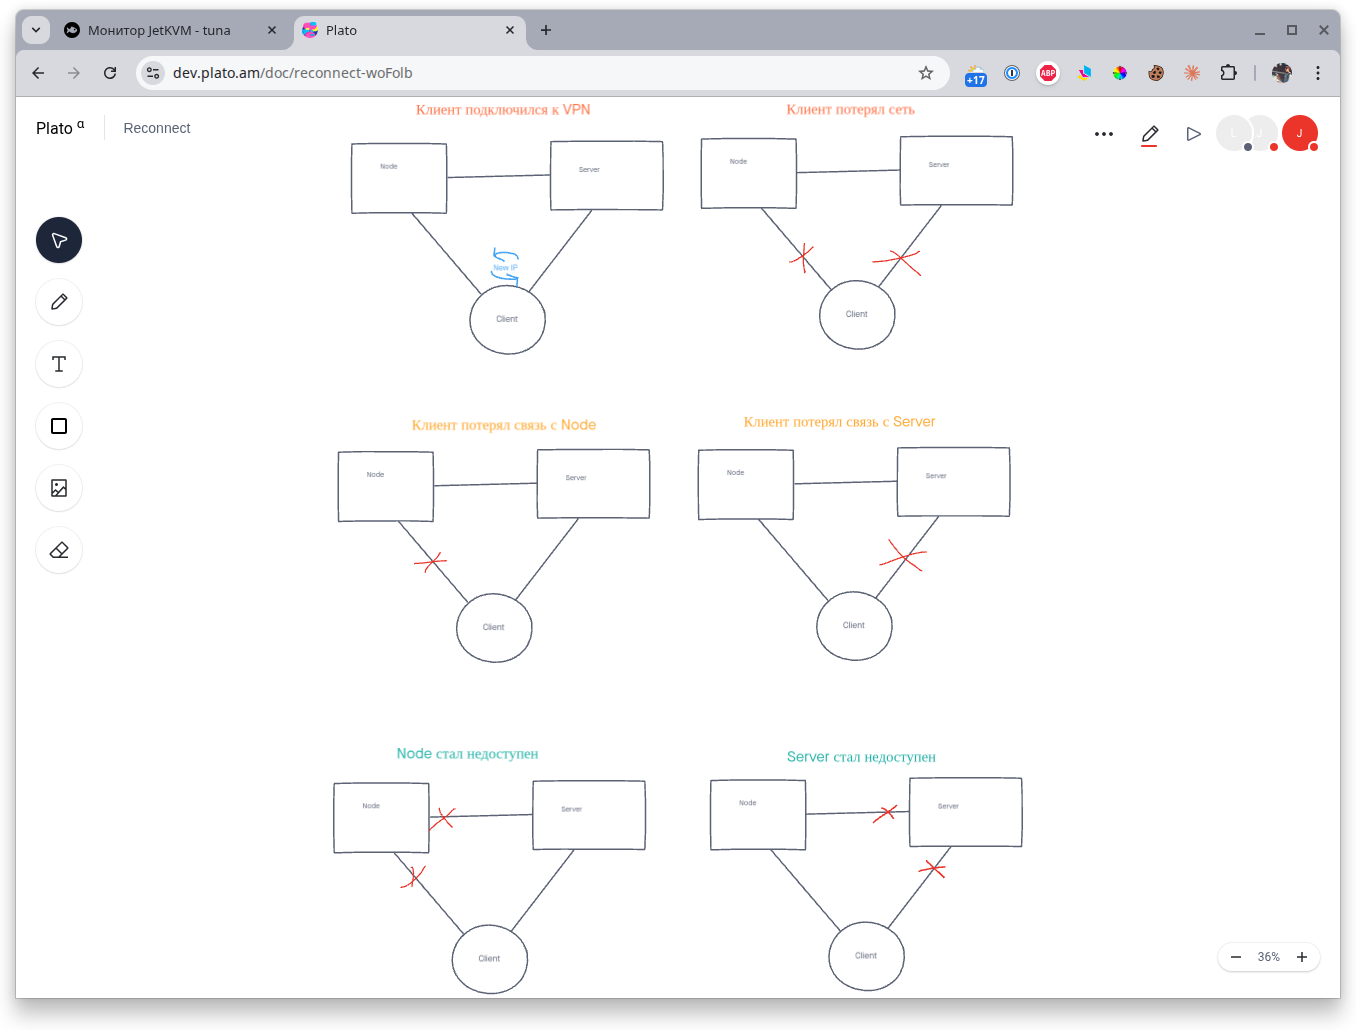Expand the browser tab search dropdown
This screenshot has width=1356, height=1030.
point(36,30)
